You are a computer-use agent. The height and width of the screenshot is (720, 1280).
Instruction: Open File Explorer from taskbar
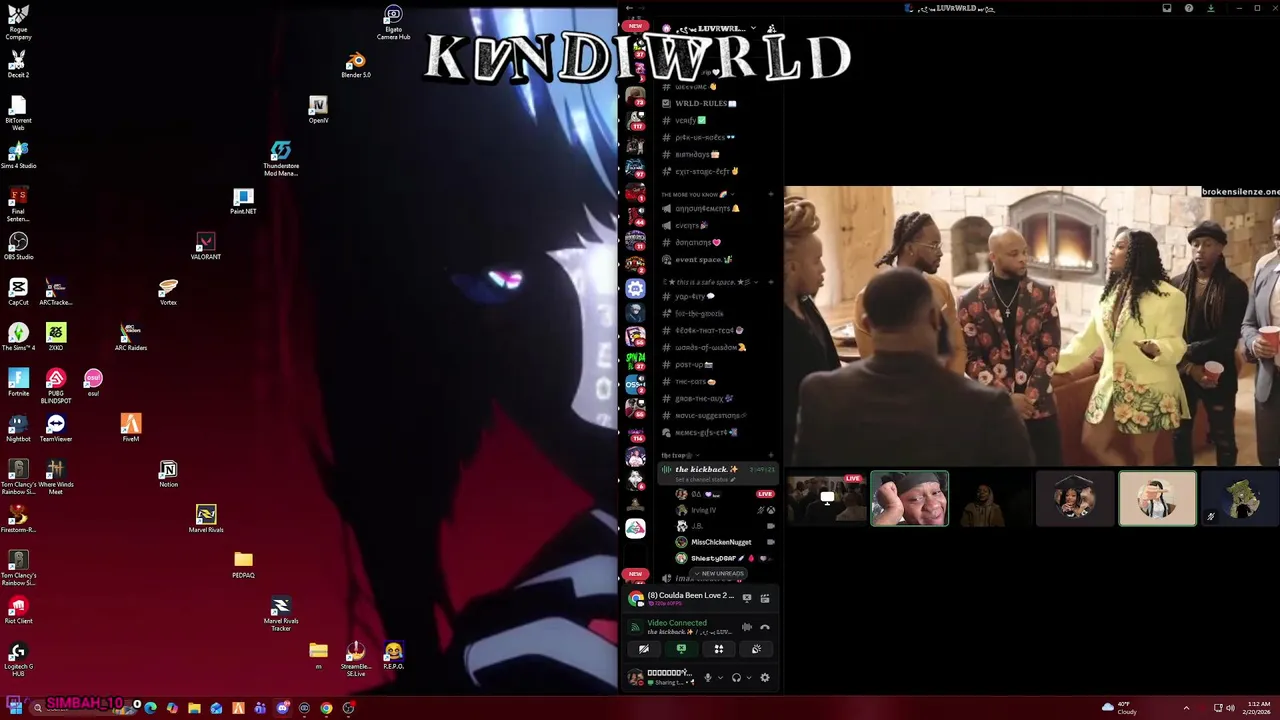(194, 708)
